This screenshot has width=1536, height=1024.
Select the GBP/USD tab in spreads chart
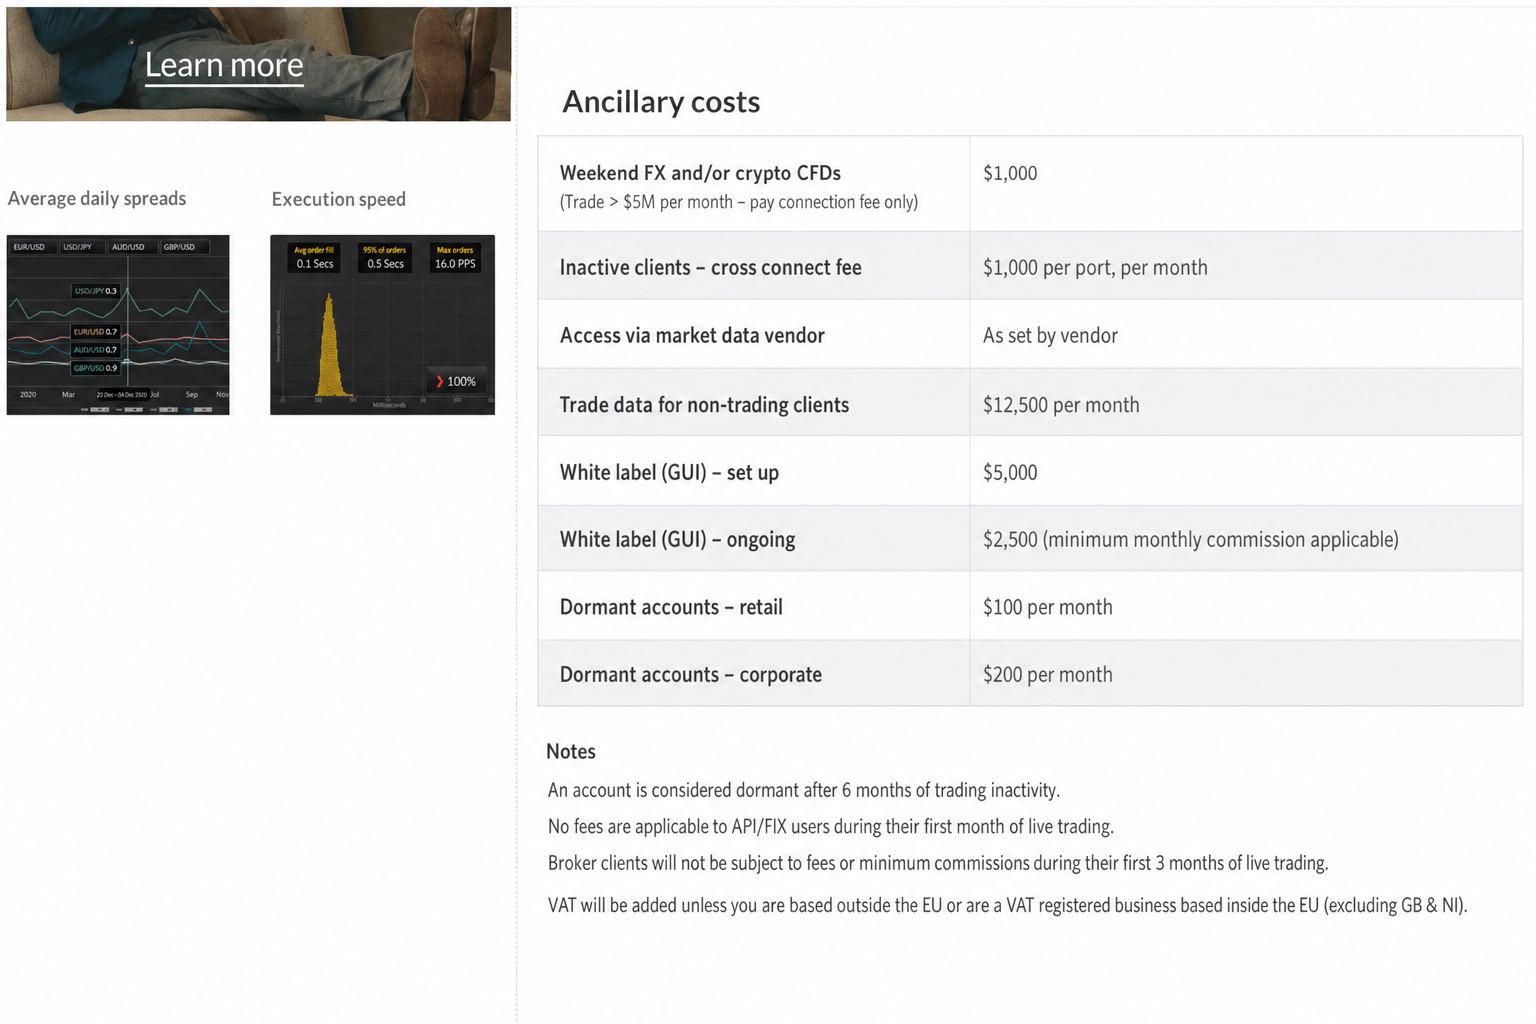pos(180,247)
